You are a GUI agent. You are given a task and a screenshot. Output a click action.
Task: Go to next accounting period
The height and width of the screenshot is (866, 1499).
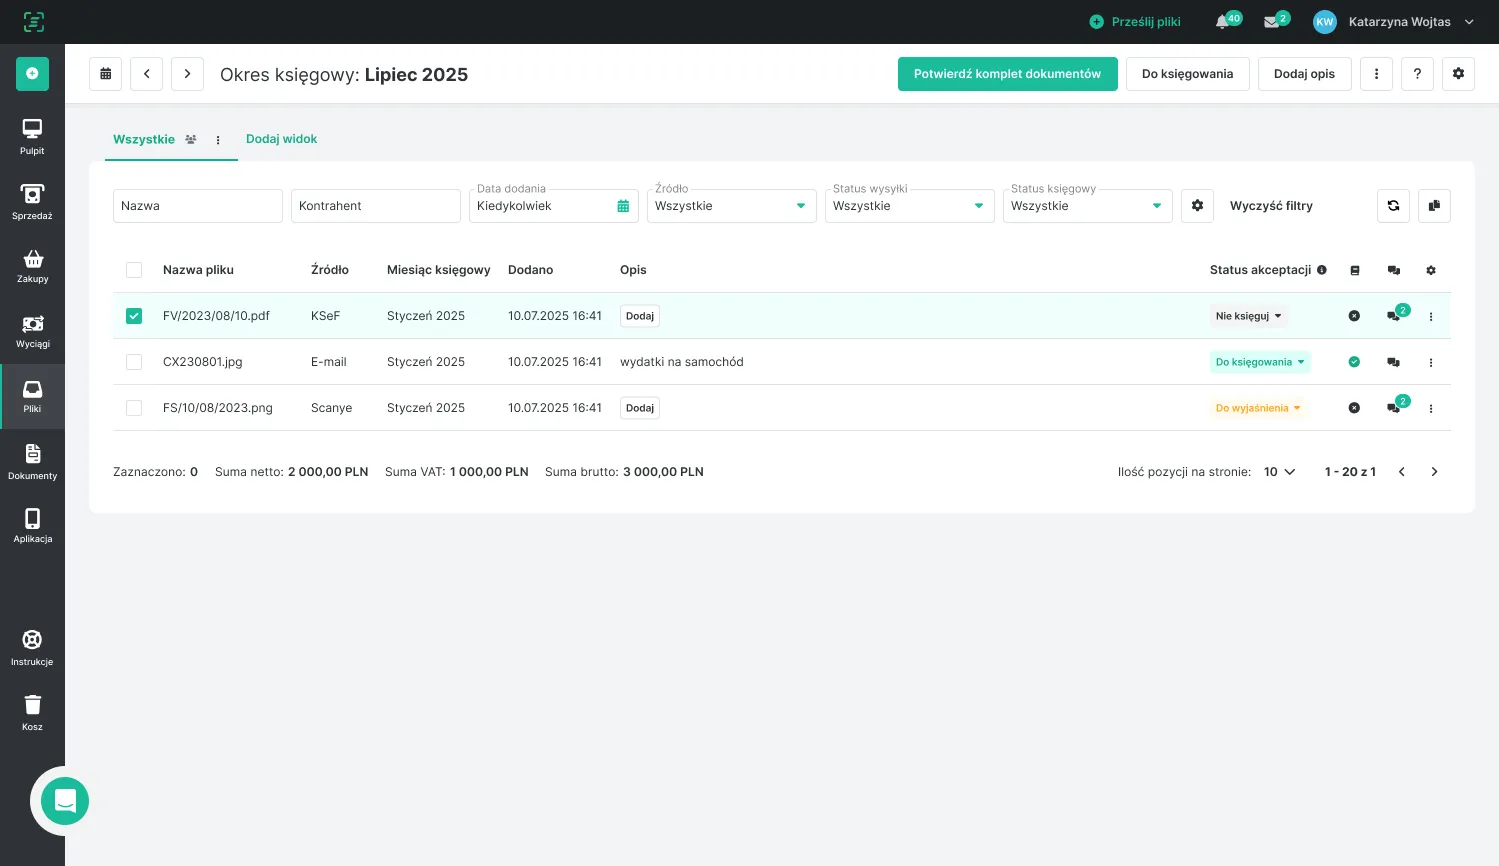pyautogui.click(x=188, y=74)
